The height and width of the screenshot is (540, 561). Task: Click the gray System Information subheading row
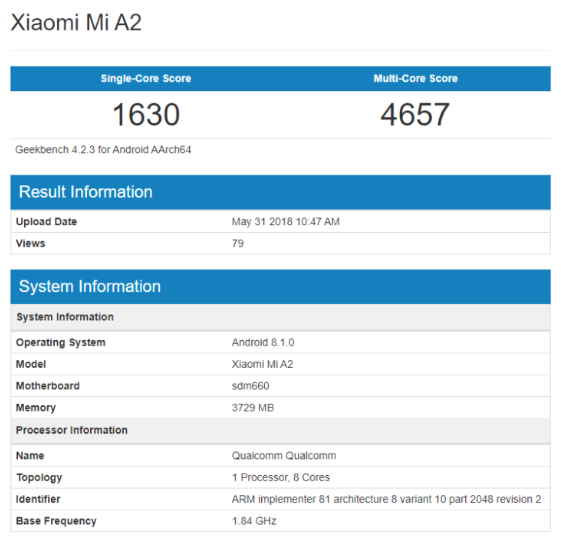coord(280,317)
